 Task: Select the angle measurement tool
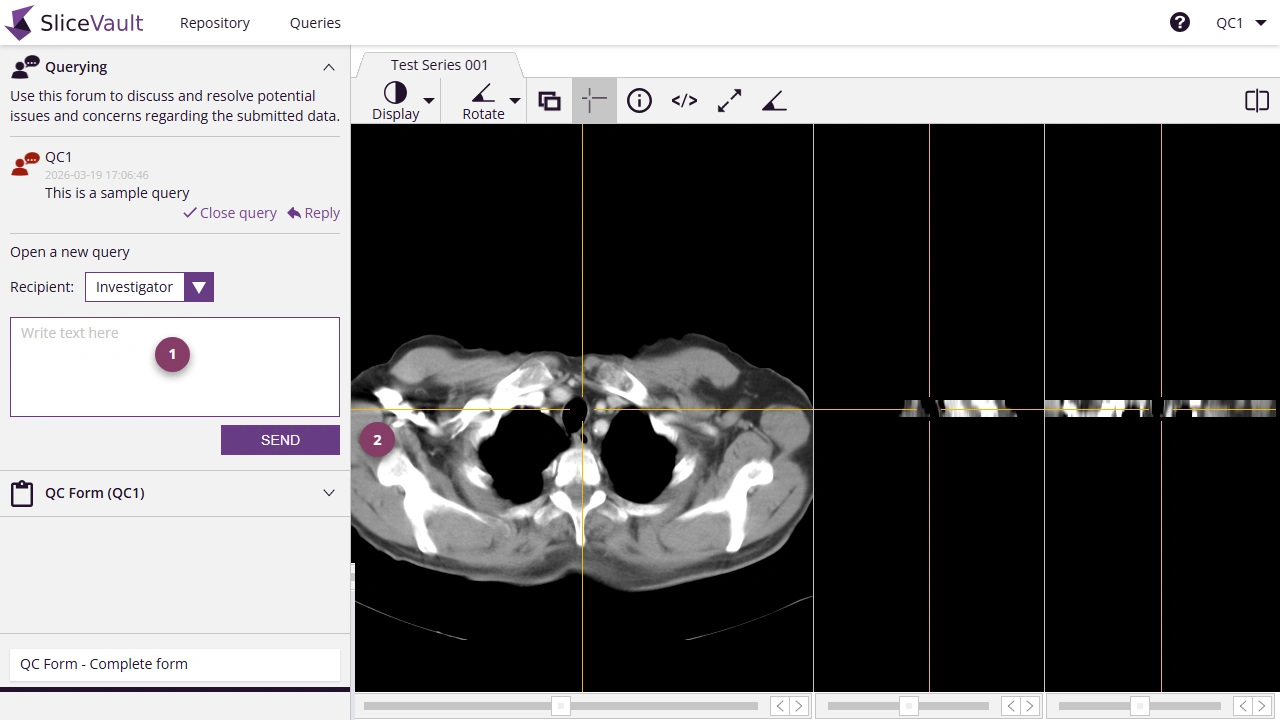coord(774,100)
